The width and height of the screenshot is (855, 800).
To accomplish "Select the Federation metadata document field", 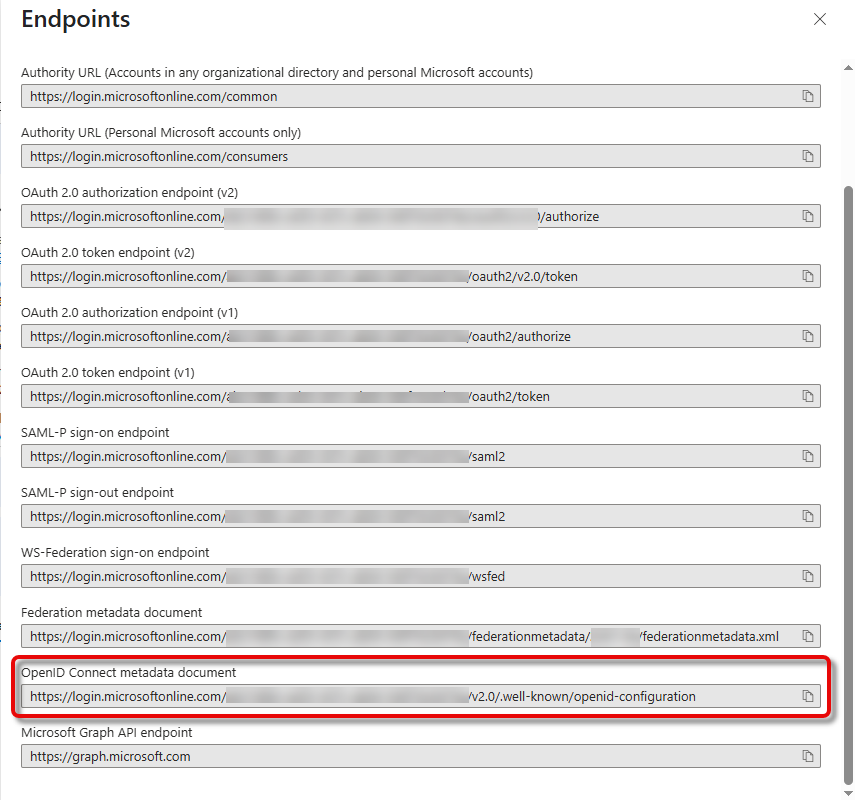I will click(400, 637).
